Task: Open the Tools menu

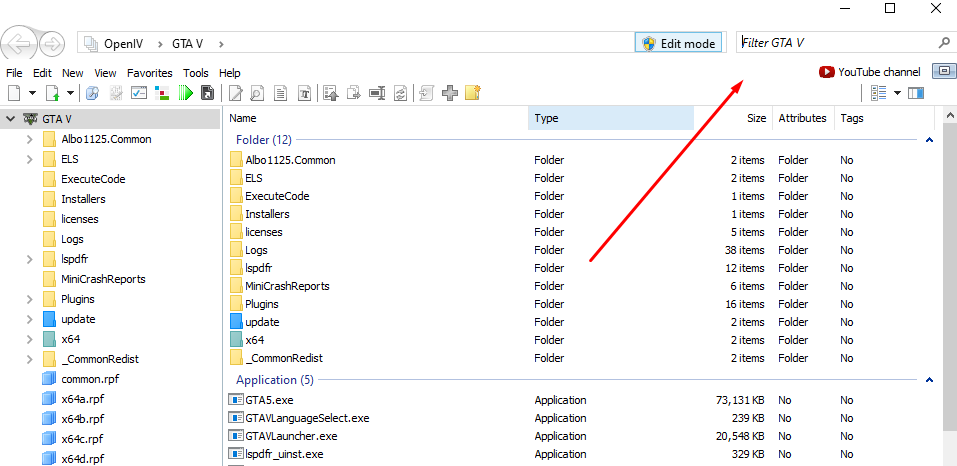Action: pyautogui.click(x=196, y=73)
